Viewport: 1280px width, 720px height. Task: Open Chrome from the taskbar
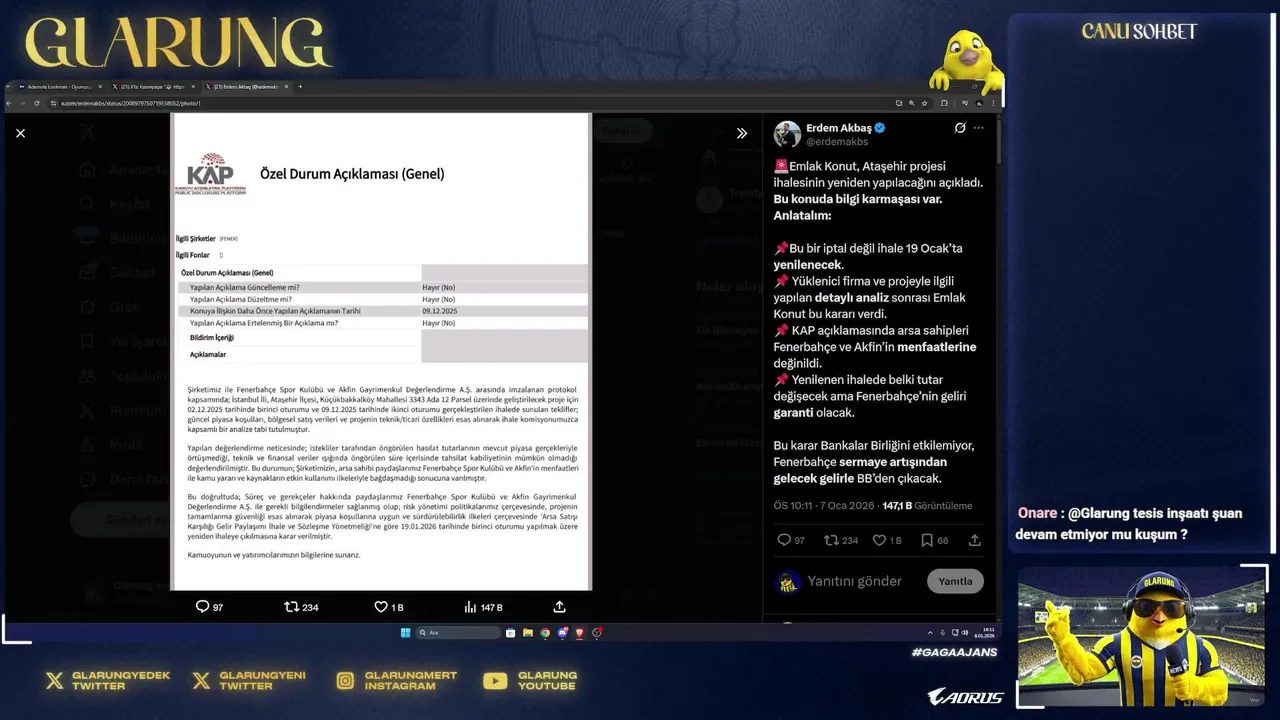(545, 632)
